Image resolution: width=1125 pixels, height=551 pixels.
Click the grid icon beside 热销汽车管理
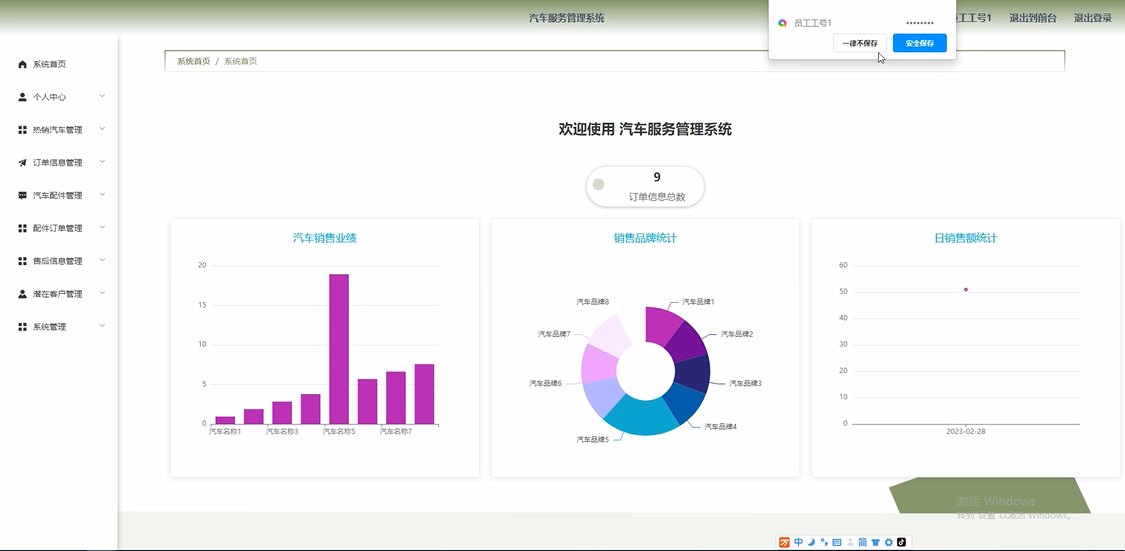tap(22, 130)
